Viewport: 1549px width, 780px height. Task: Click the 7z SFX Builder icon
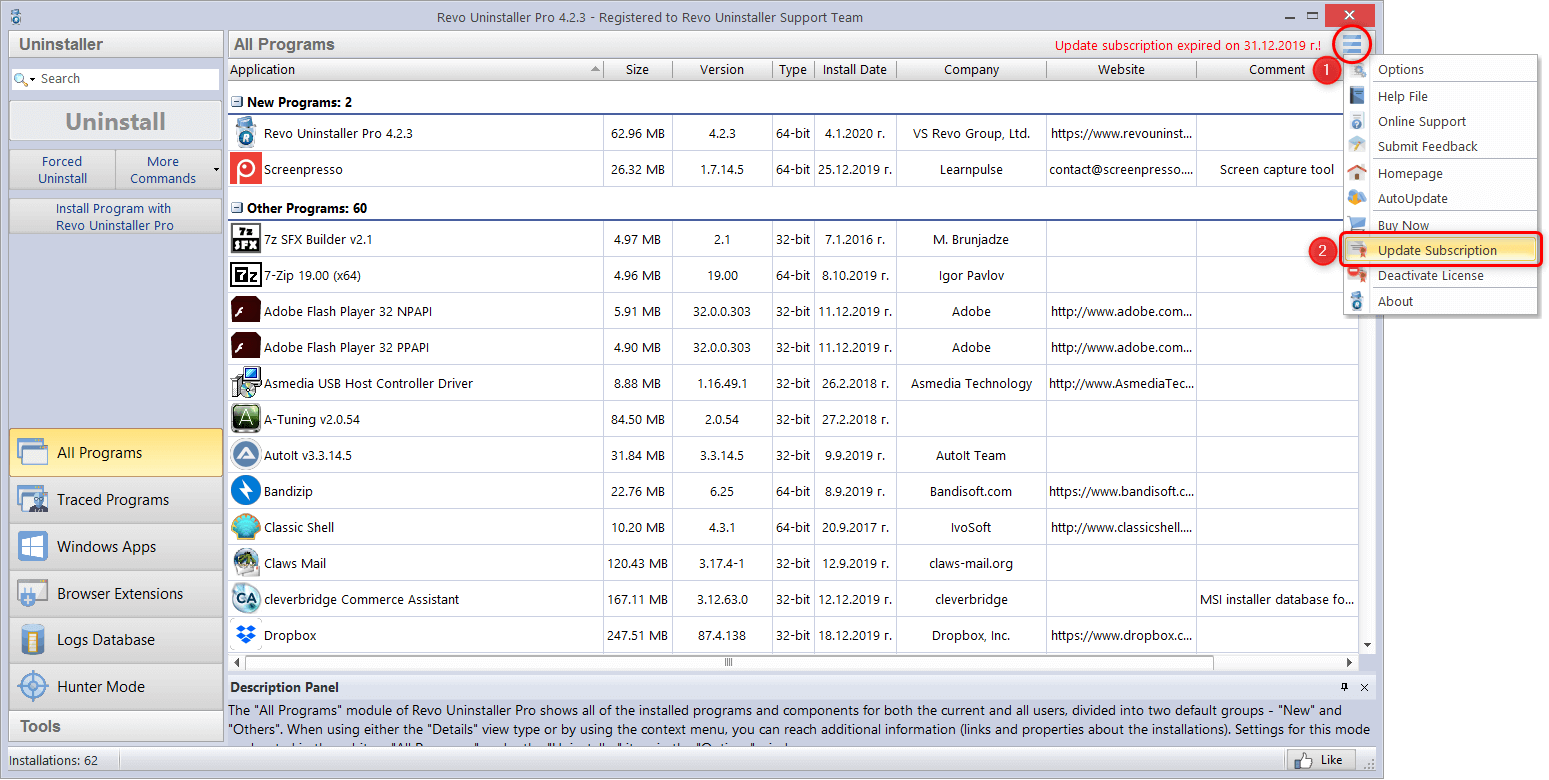(245, 239)
